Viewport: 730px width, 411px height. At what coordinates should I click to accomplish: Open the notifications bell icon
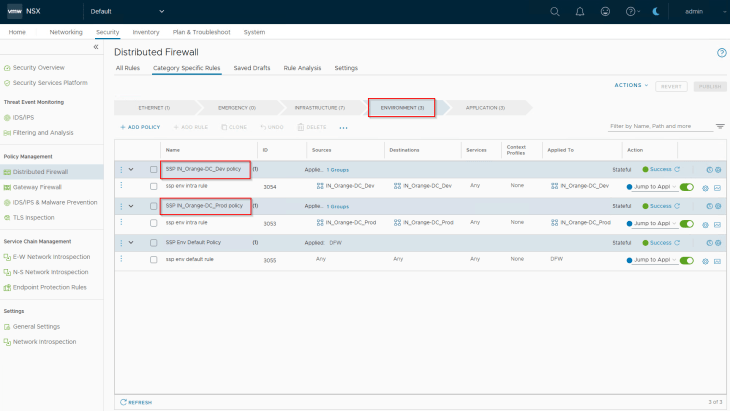[x=581, y=11]
